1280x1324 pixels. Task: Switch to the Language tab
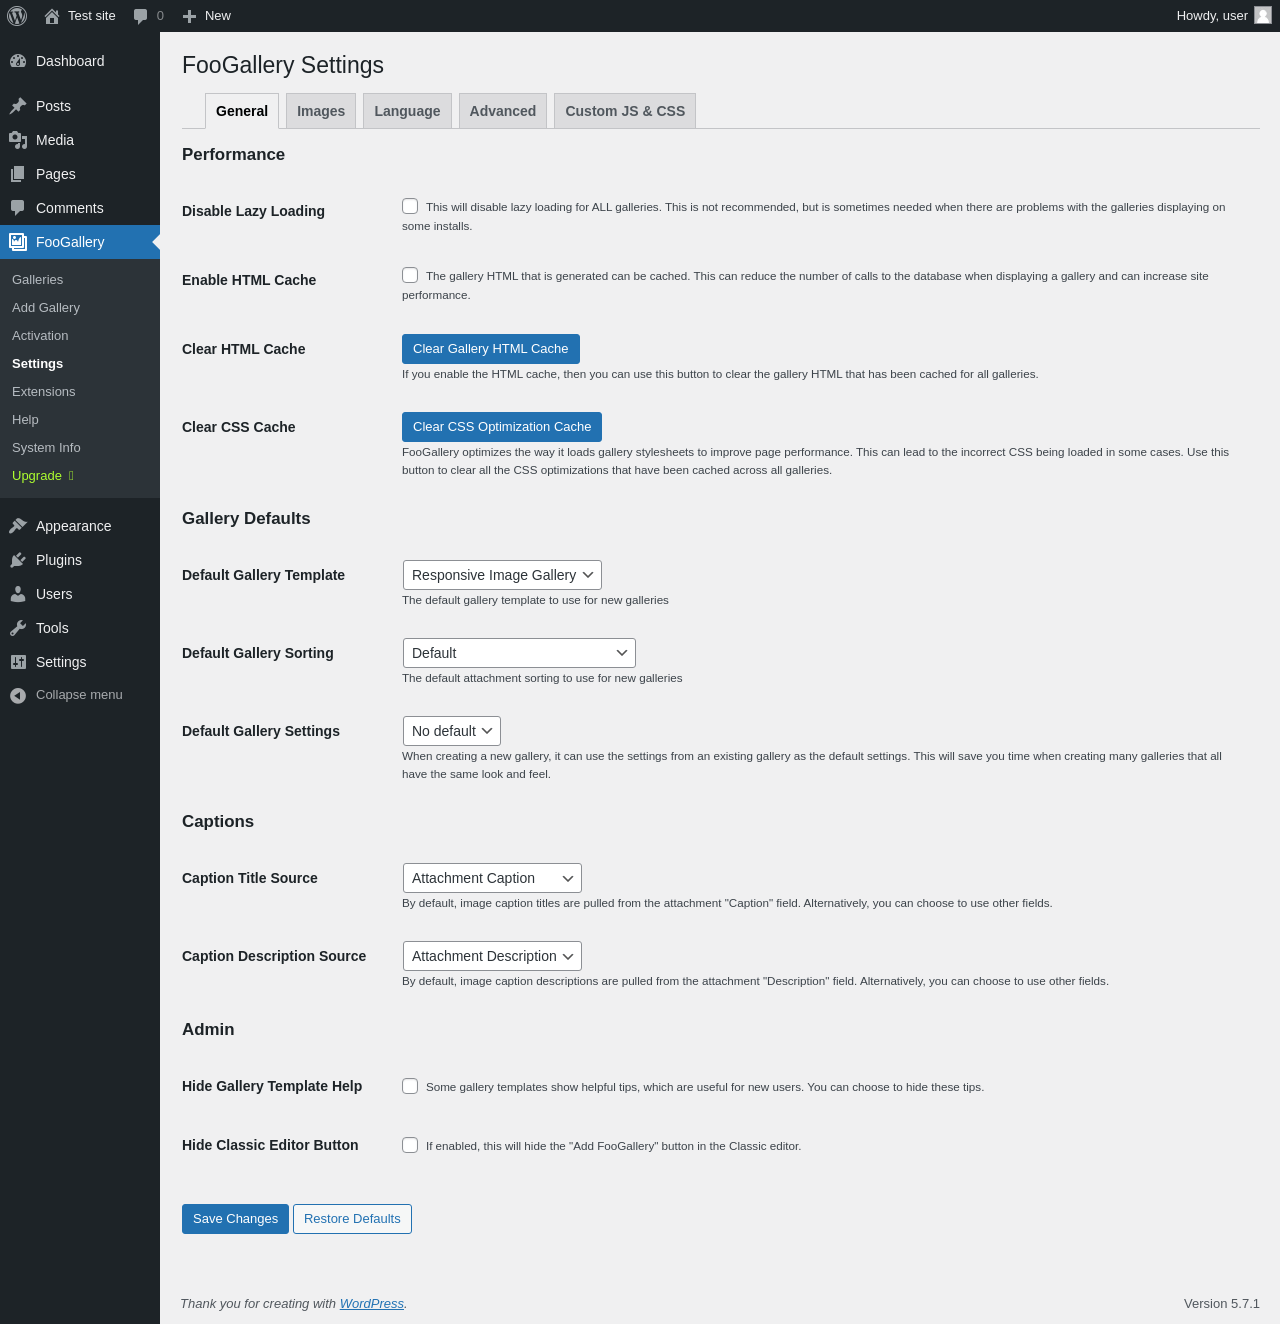point(407,111)
